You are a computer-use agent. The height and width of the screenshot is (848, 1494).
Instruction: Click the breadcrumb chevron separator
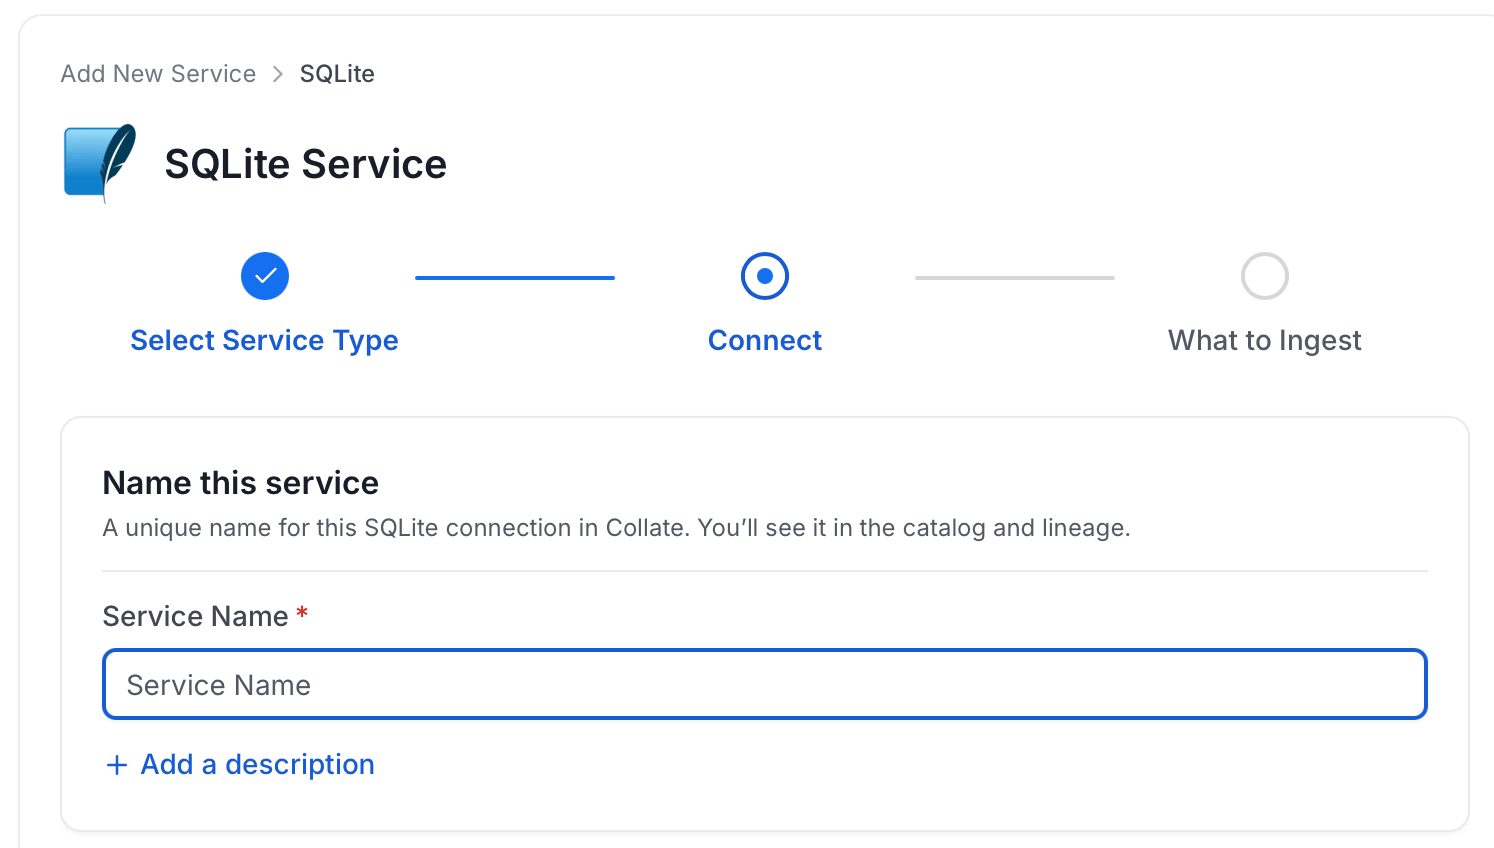(x=278, y=74)
